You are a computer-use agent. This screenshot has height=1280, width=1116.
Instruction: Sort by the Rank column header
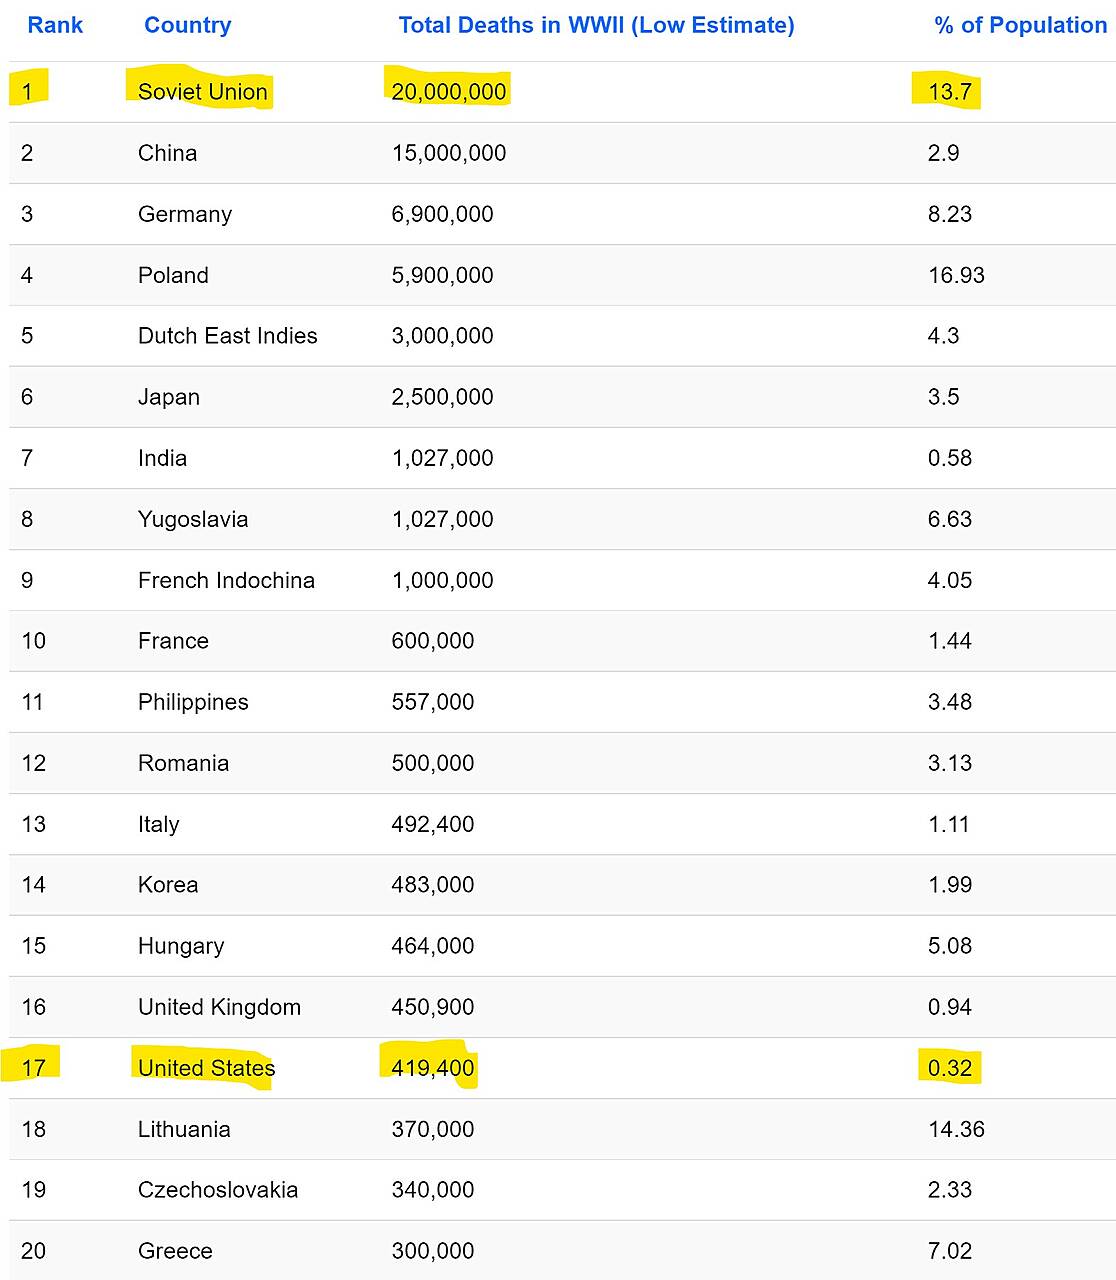point(55,25)
